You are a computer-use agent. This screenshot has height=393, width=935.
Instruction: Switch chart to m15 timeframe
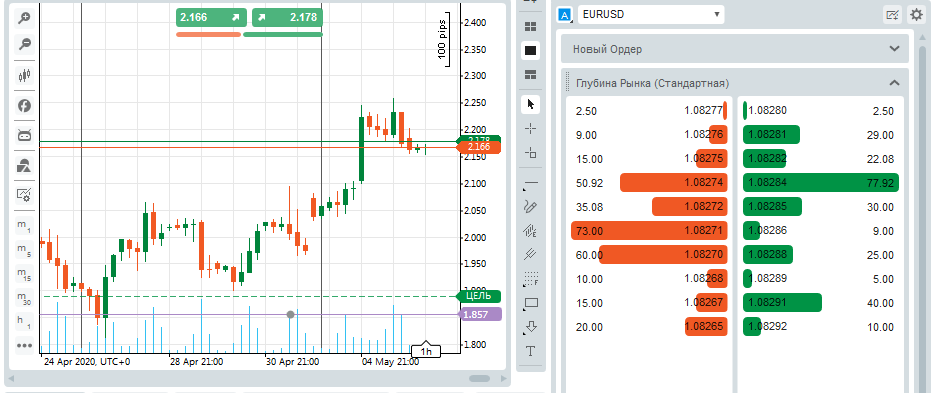coord(24,273)
